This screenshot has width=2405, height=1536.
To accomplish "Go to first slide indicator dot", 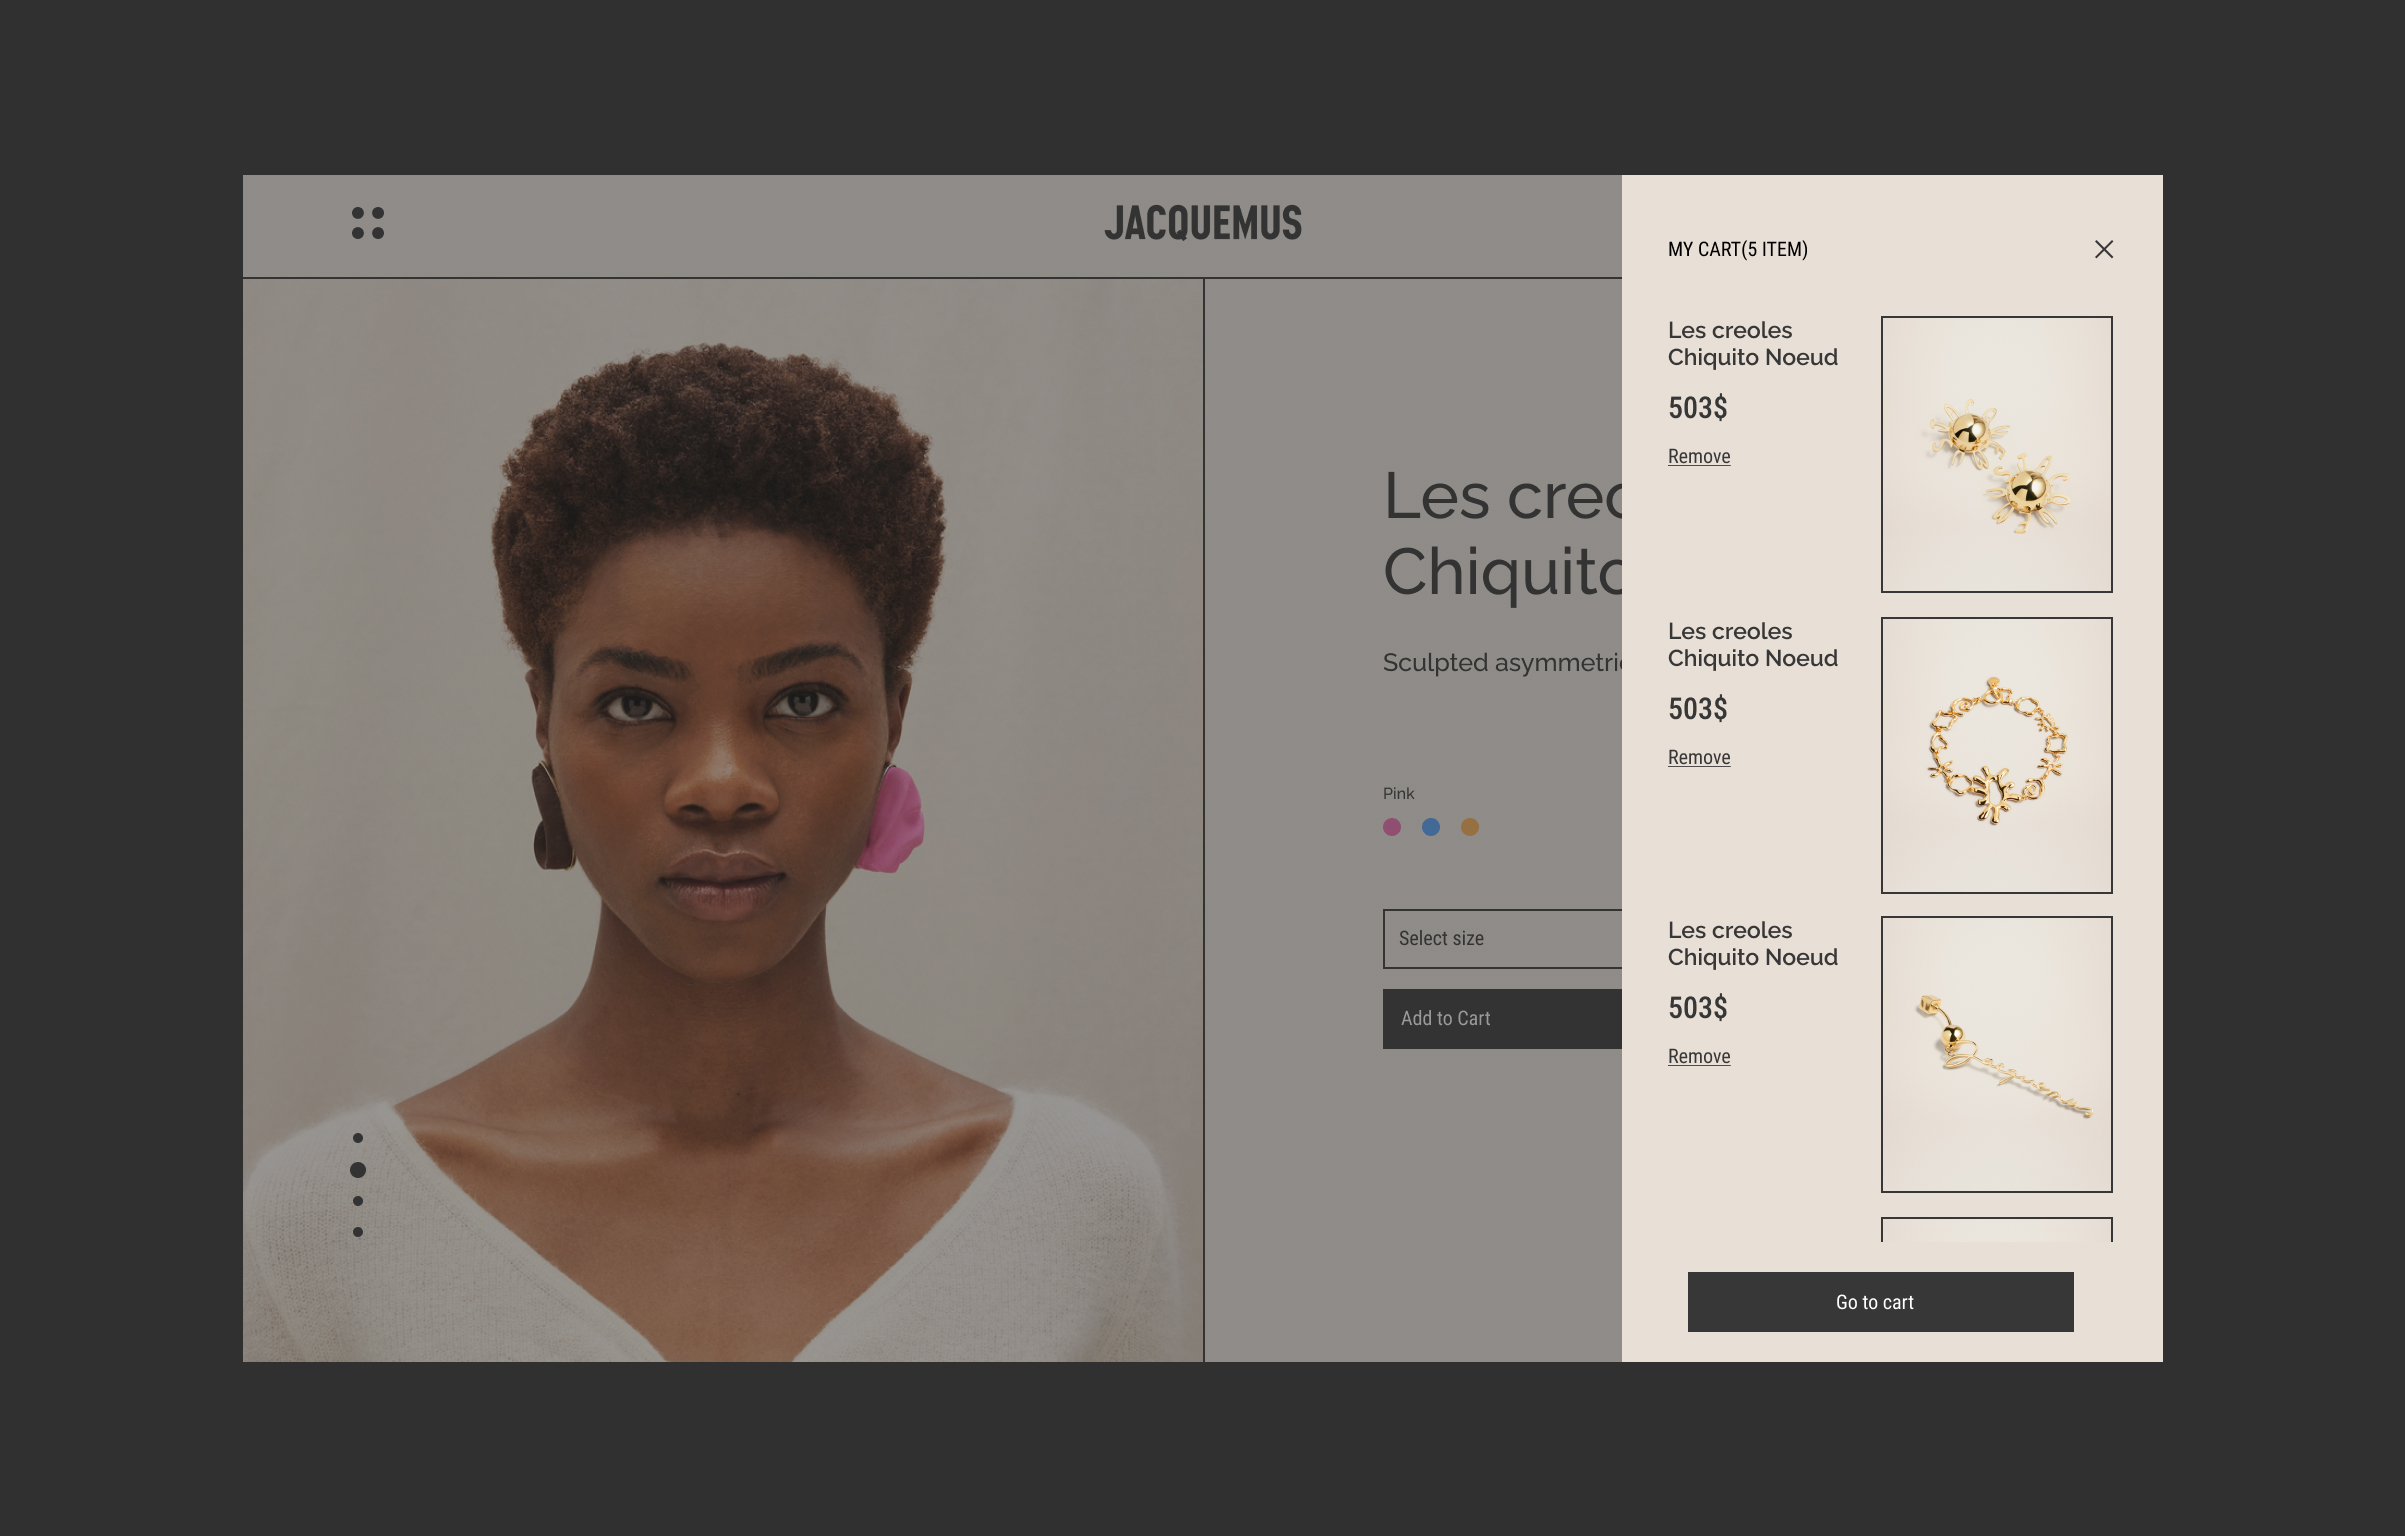I will click(x=358, y=1138).
